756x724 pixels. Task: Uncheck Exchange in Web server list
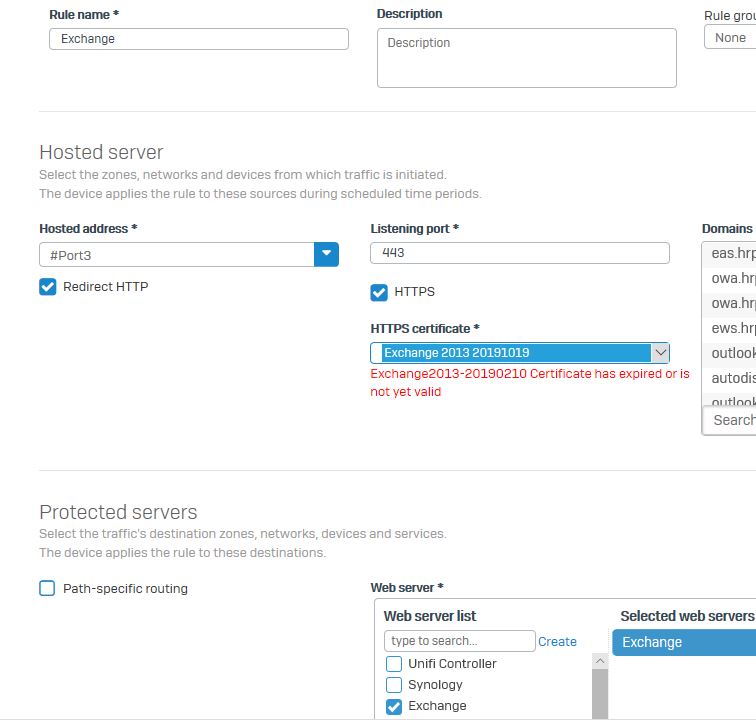click(x=394, y=706)
